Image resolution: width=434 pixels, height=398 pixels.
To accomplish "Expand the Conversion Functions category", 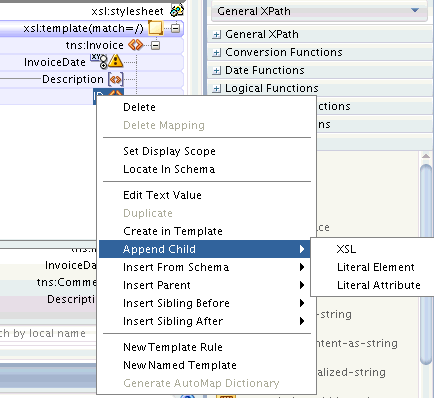I will (216, 52).
